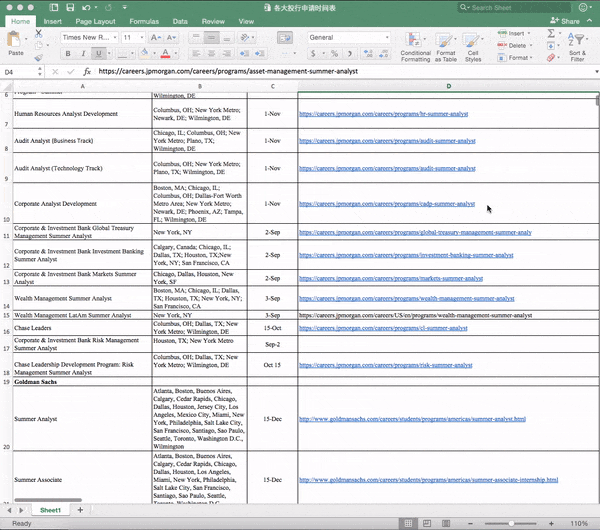This screenshot has width=600, height=530.
Task: Click the Search Sheet field
Action: 515,8
